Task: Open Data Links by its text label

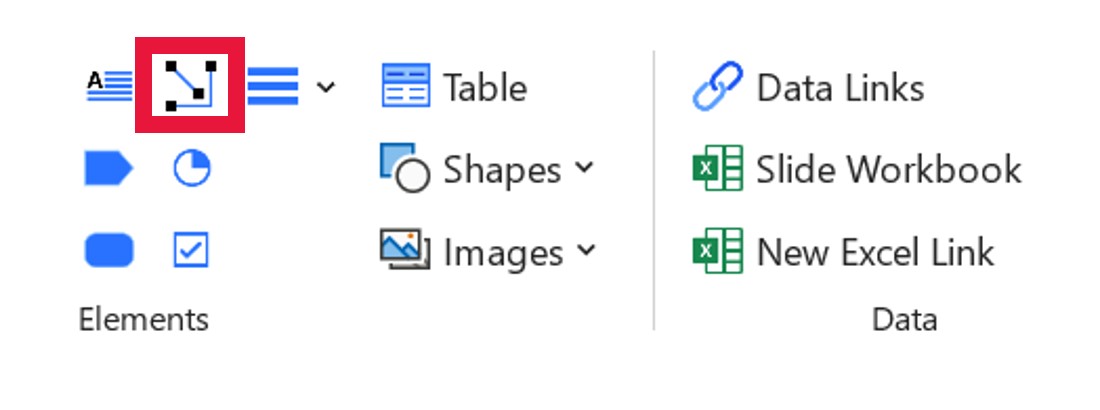Action: pos(840,88)
